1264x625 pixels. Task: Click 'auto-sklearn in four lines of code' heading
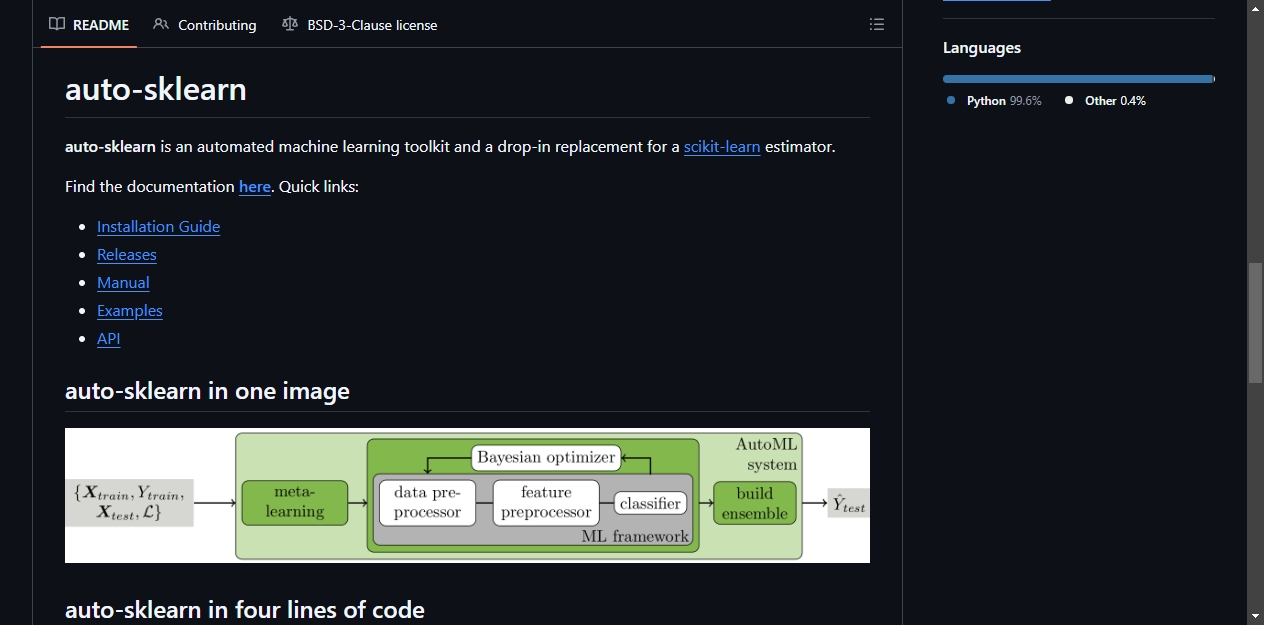tap(245, 609)
